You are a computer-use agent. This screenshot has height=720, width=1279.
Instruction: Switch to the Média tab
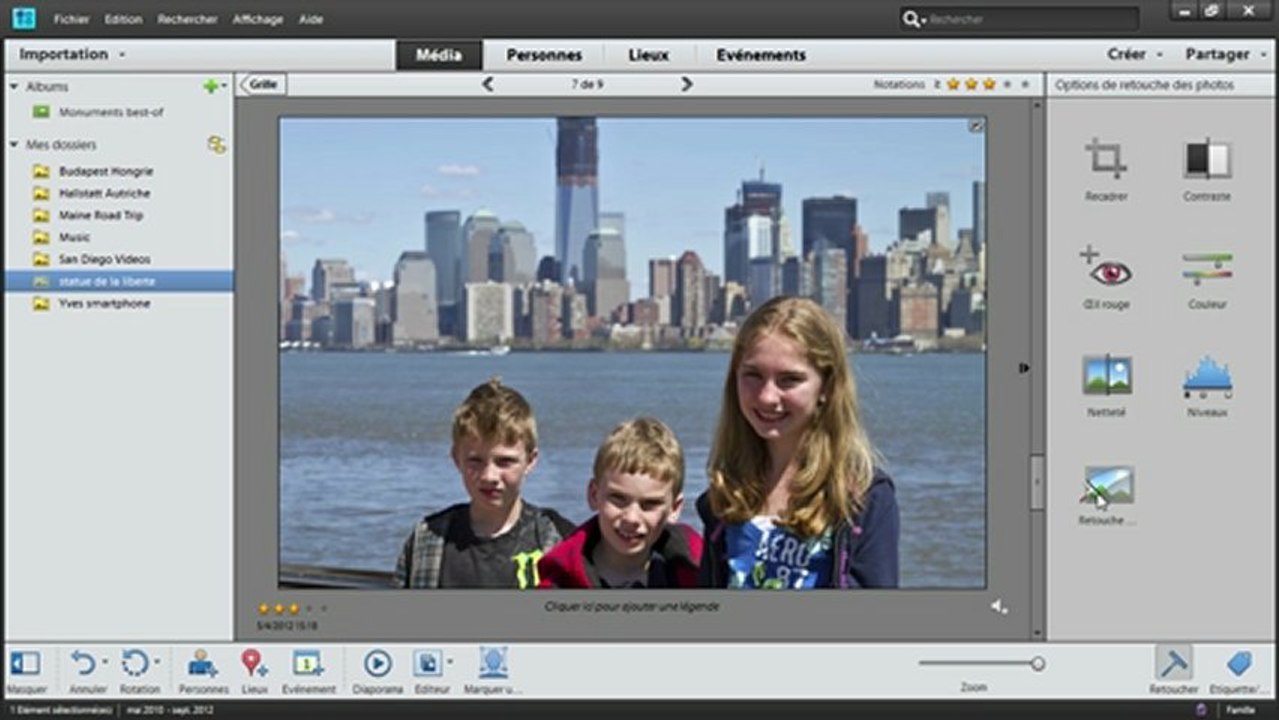point(439,55)
